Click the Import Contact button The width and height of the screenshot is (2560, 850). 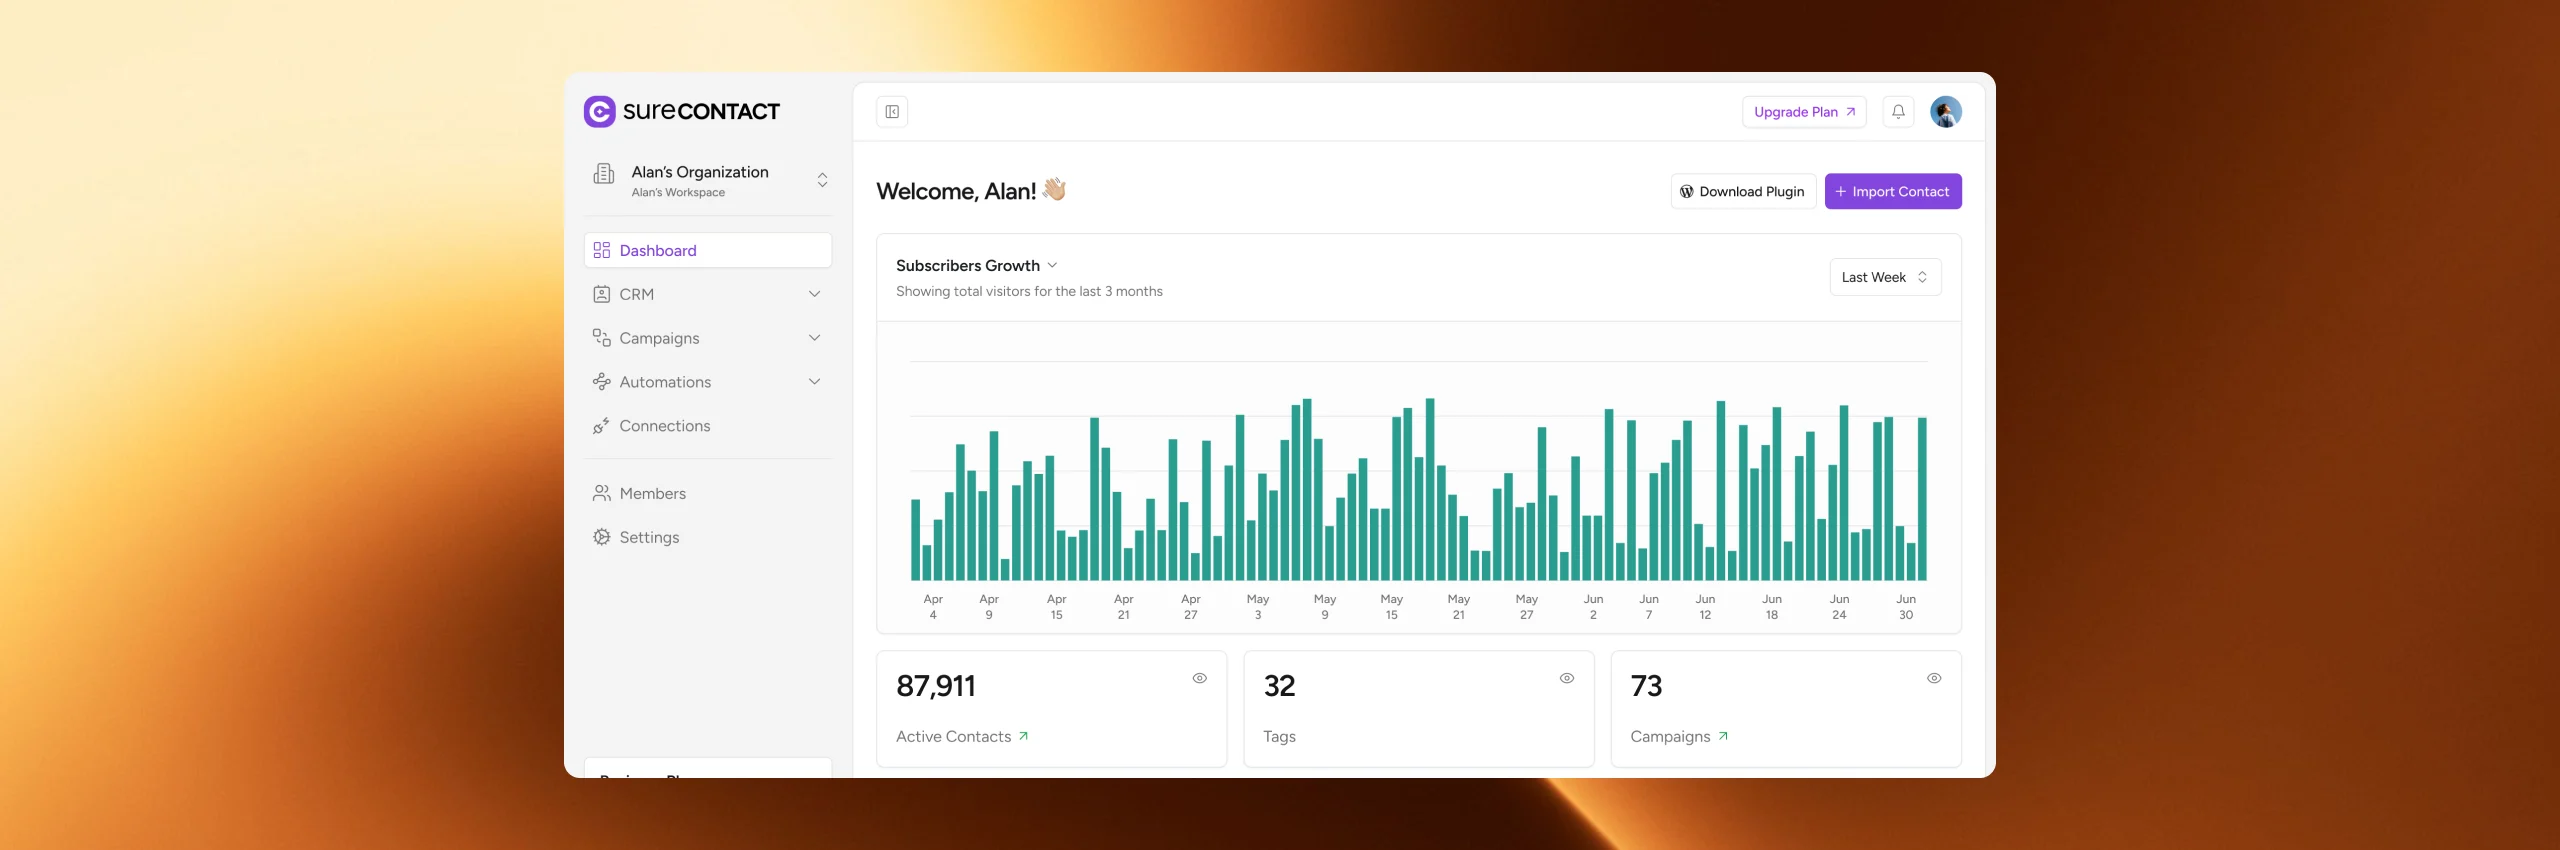(1893, 191)
